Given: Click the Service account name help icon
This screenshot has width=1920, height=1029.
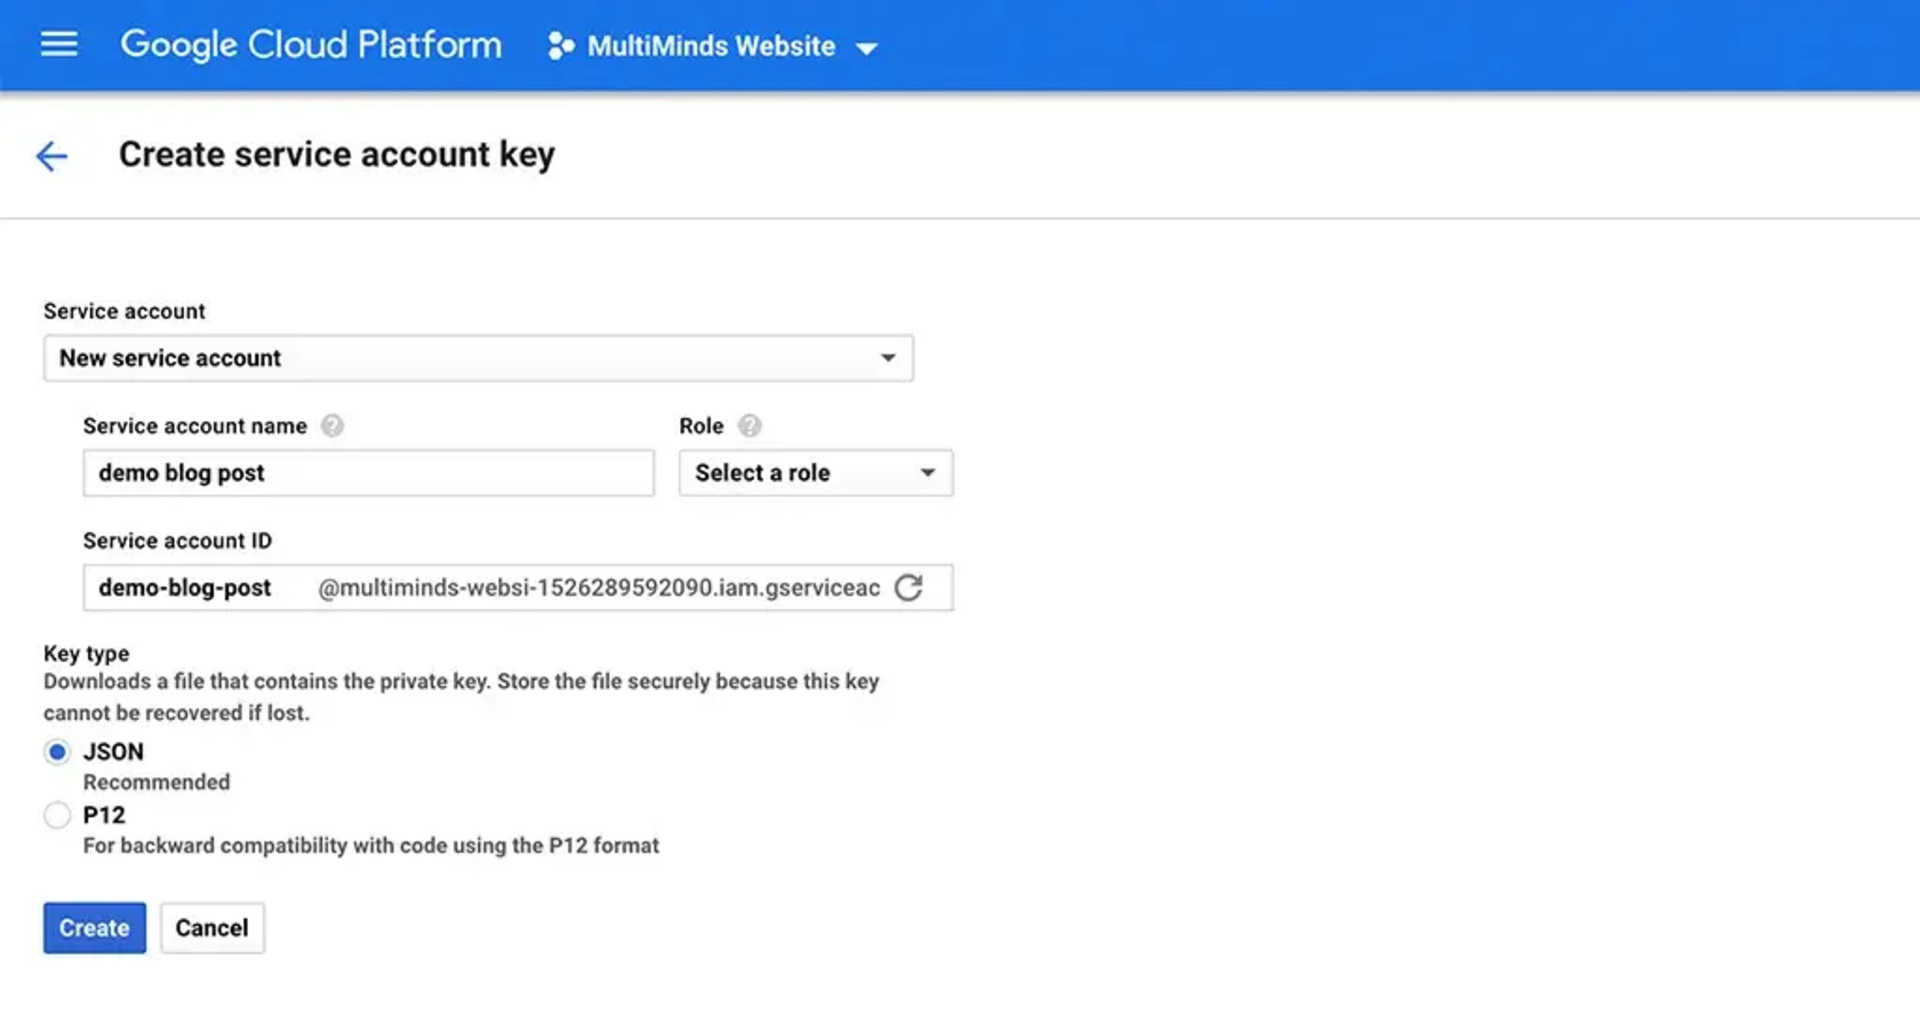Looking at the screenshot, I should pos(334,425).
